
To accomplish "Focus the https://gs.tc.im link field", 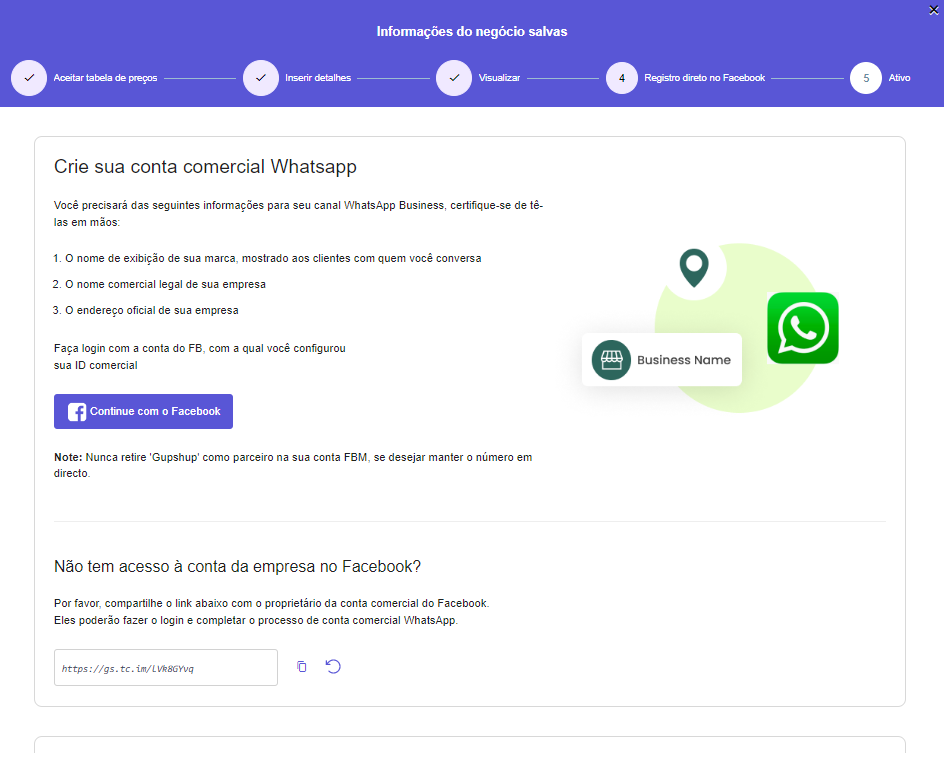I will click(166, 667).
